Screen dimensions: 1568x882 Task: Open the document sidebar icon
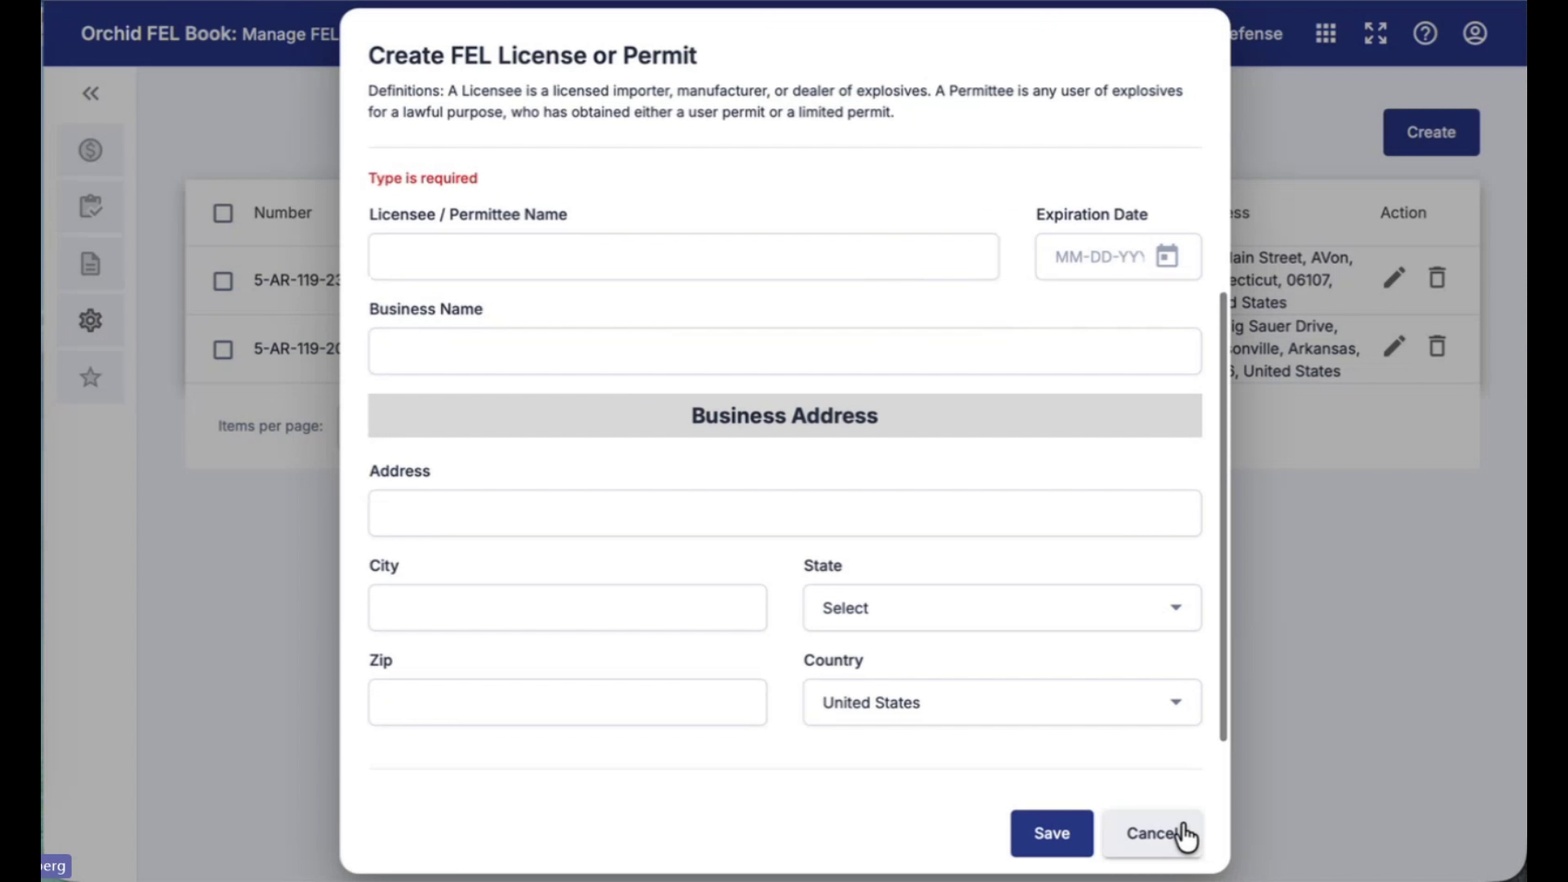[91, 264]
